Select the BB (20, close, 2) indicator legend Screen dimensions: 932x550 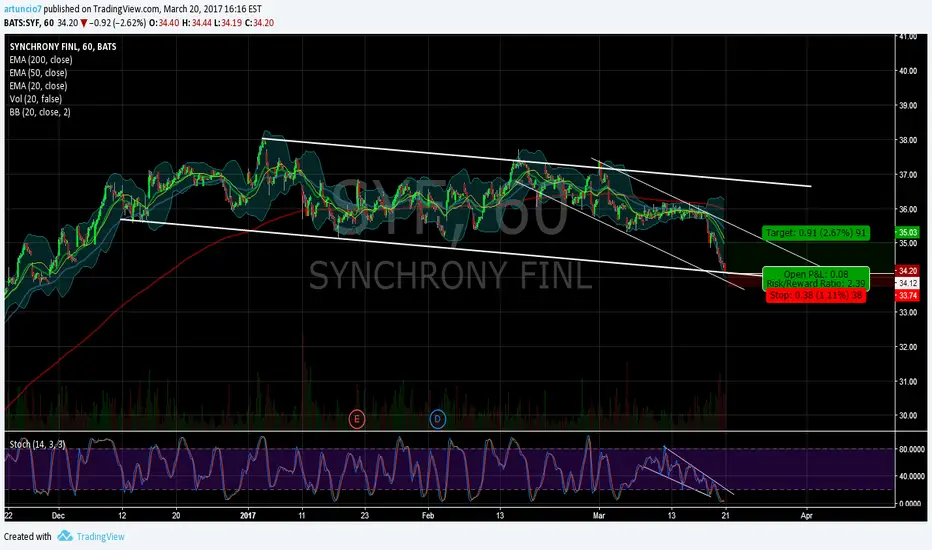click(x=40, y=112)
